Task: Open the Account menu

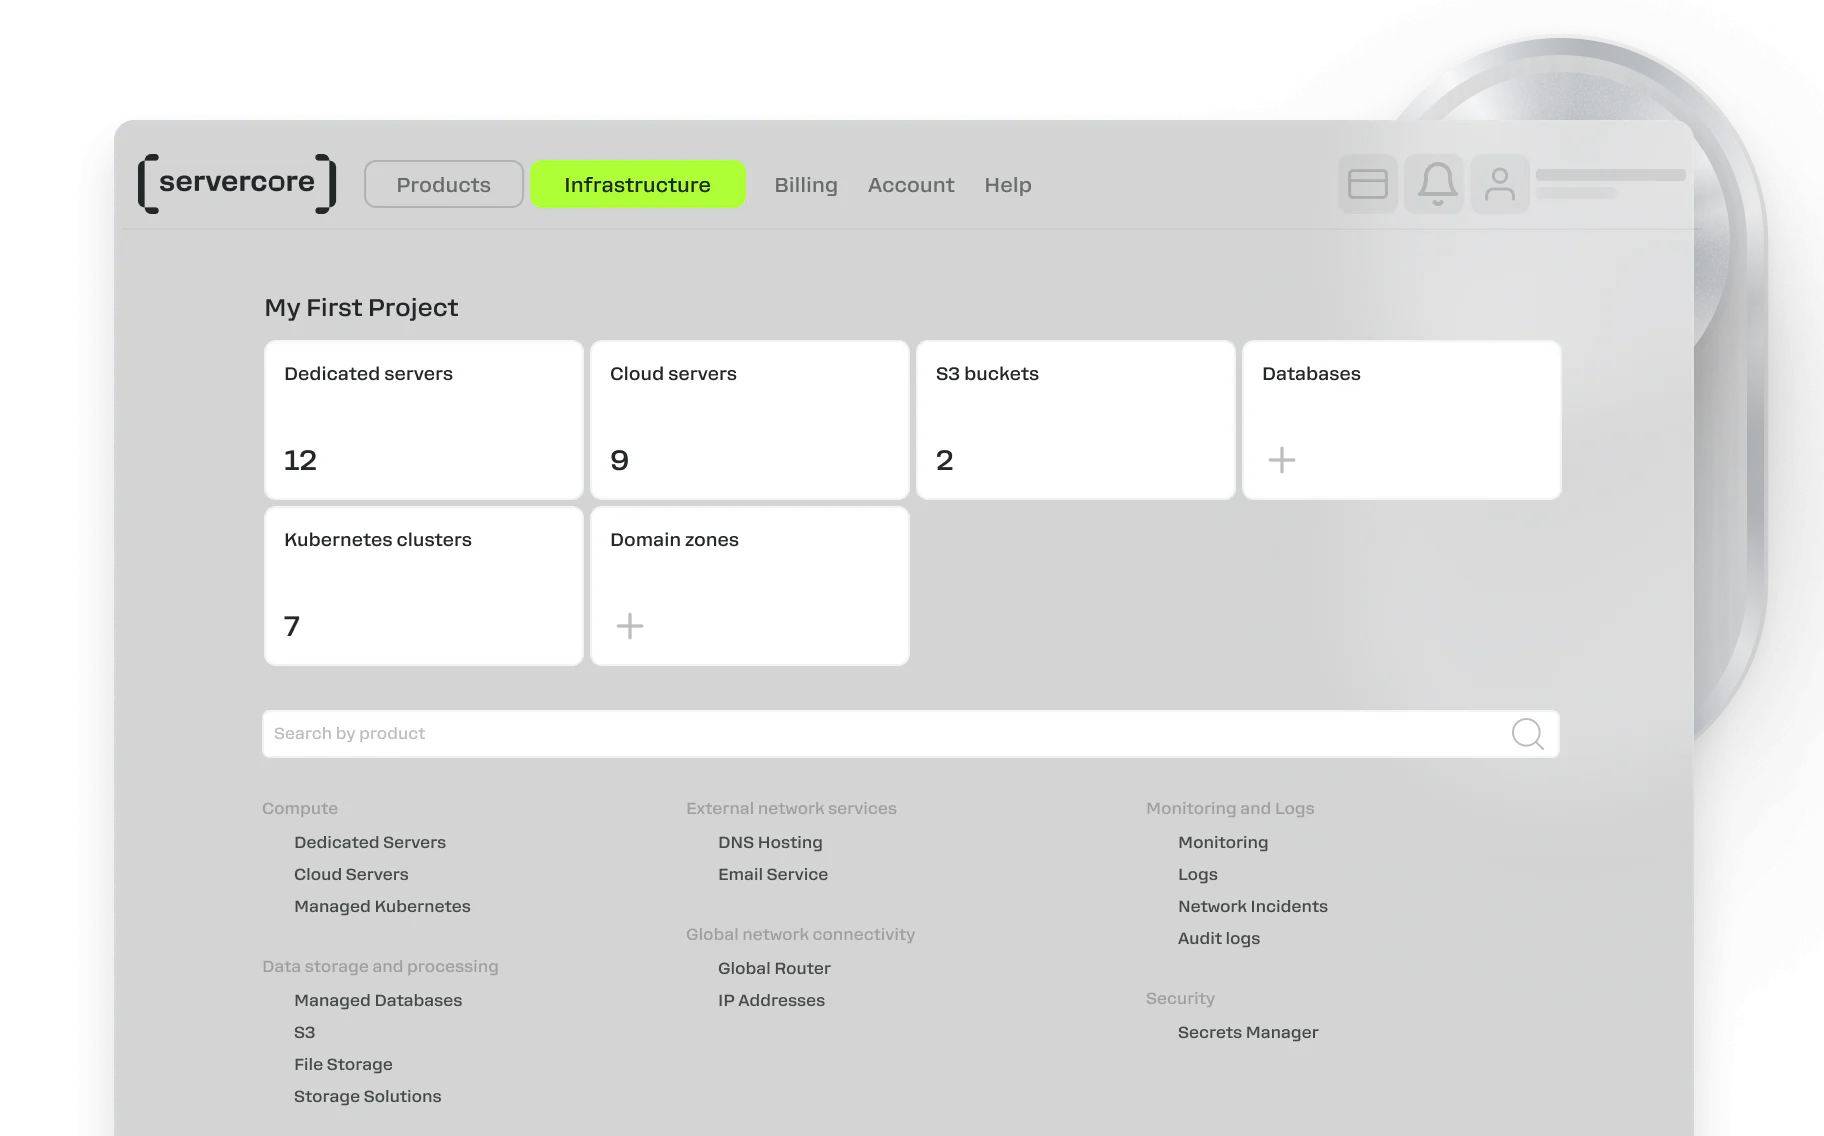Action: (910, 185)
